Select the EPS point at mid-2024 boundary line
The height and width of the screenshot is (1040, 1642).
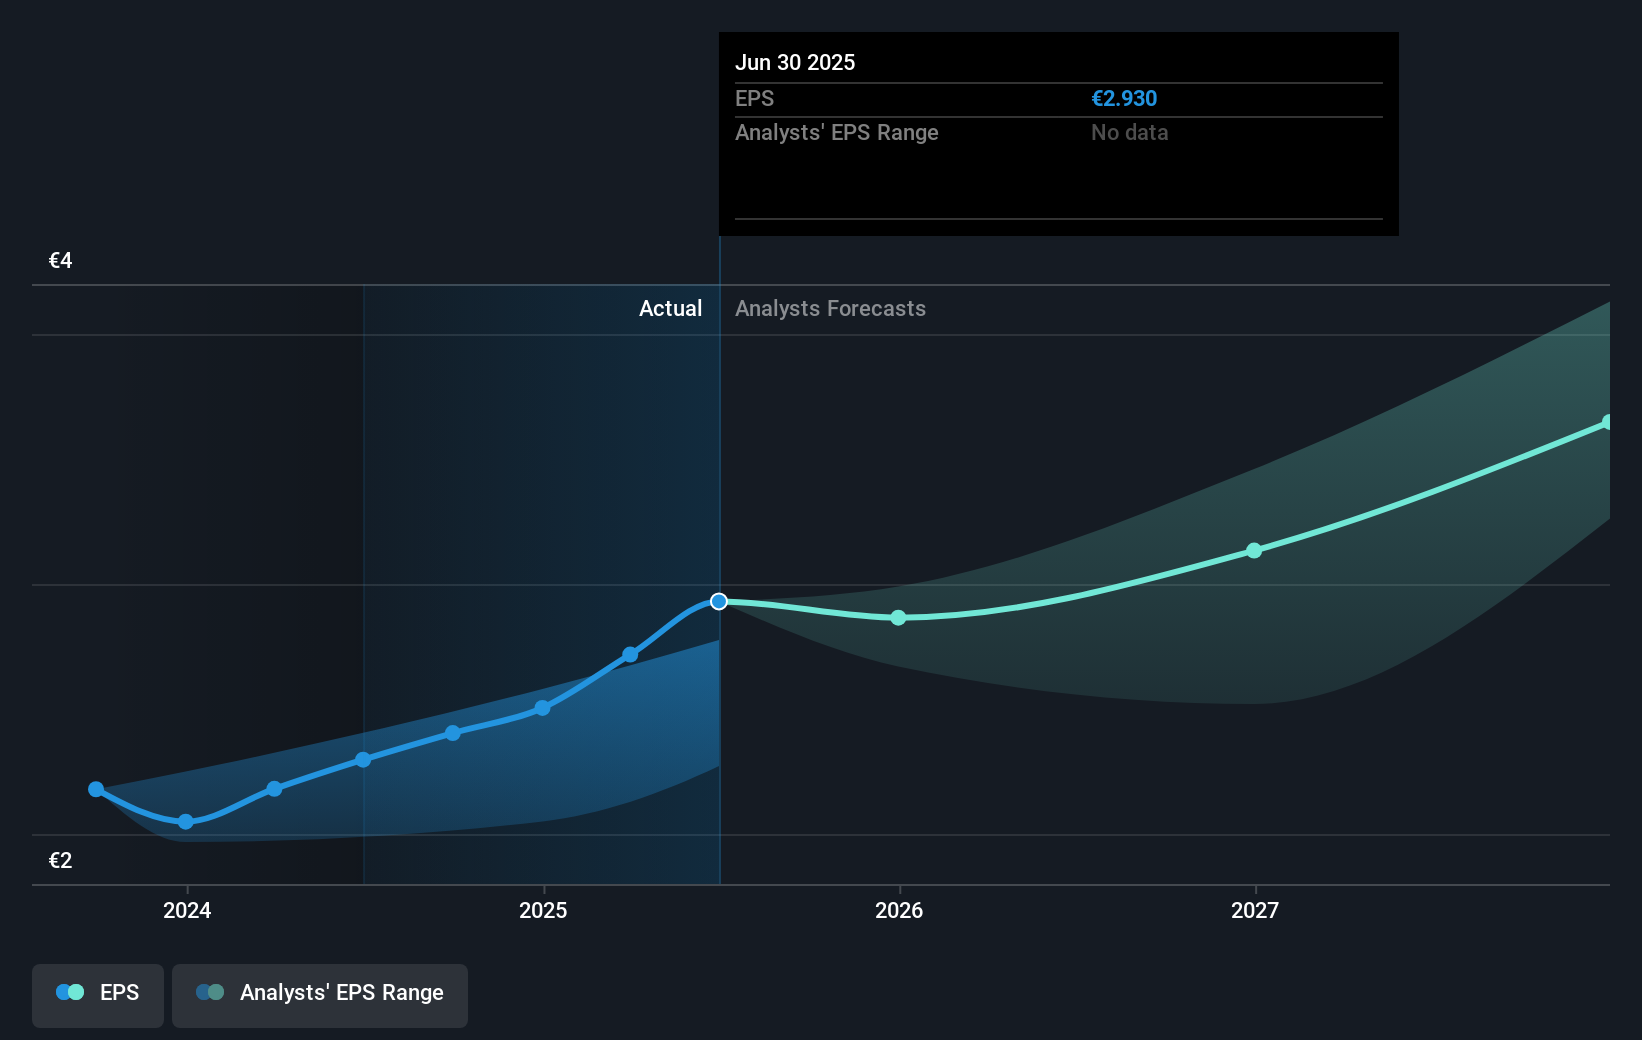click(x=364, y=760)
